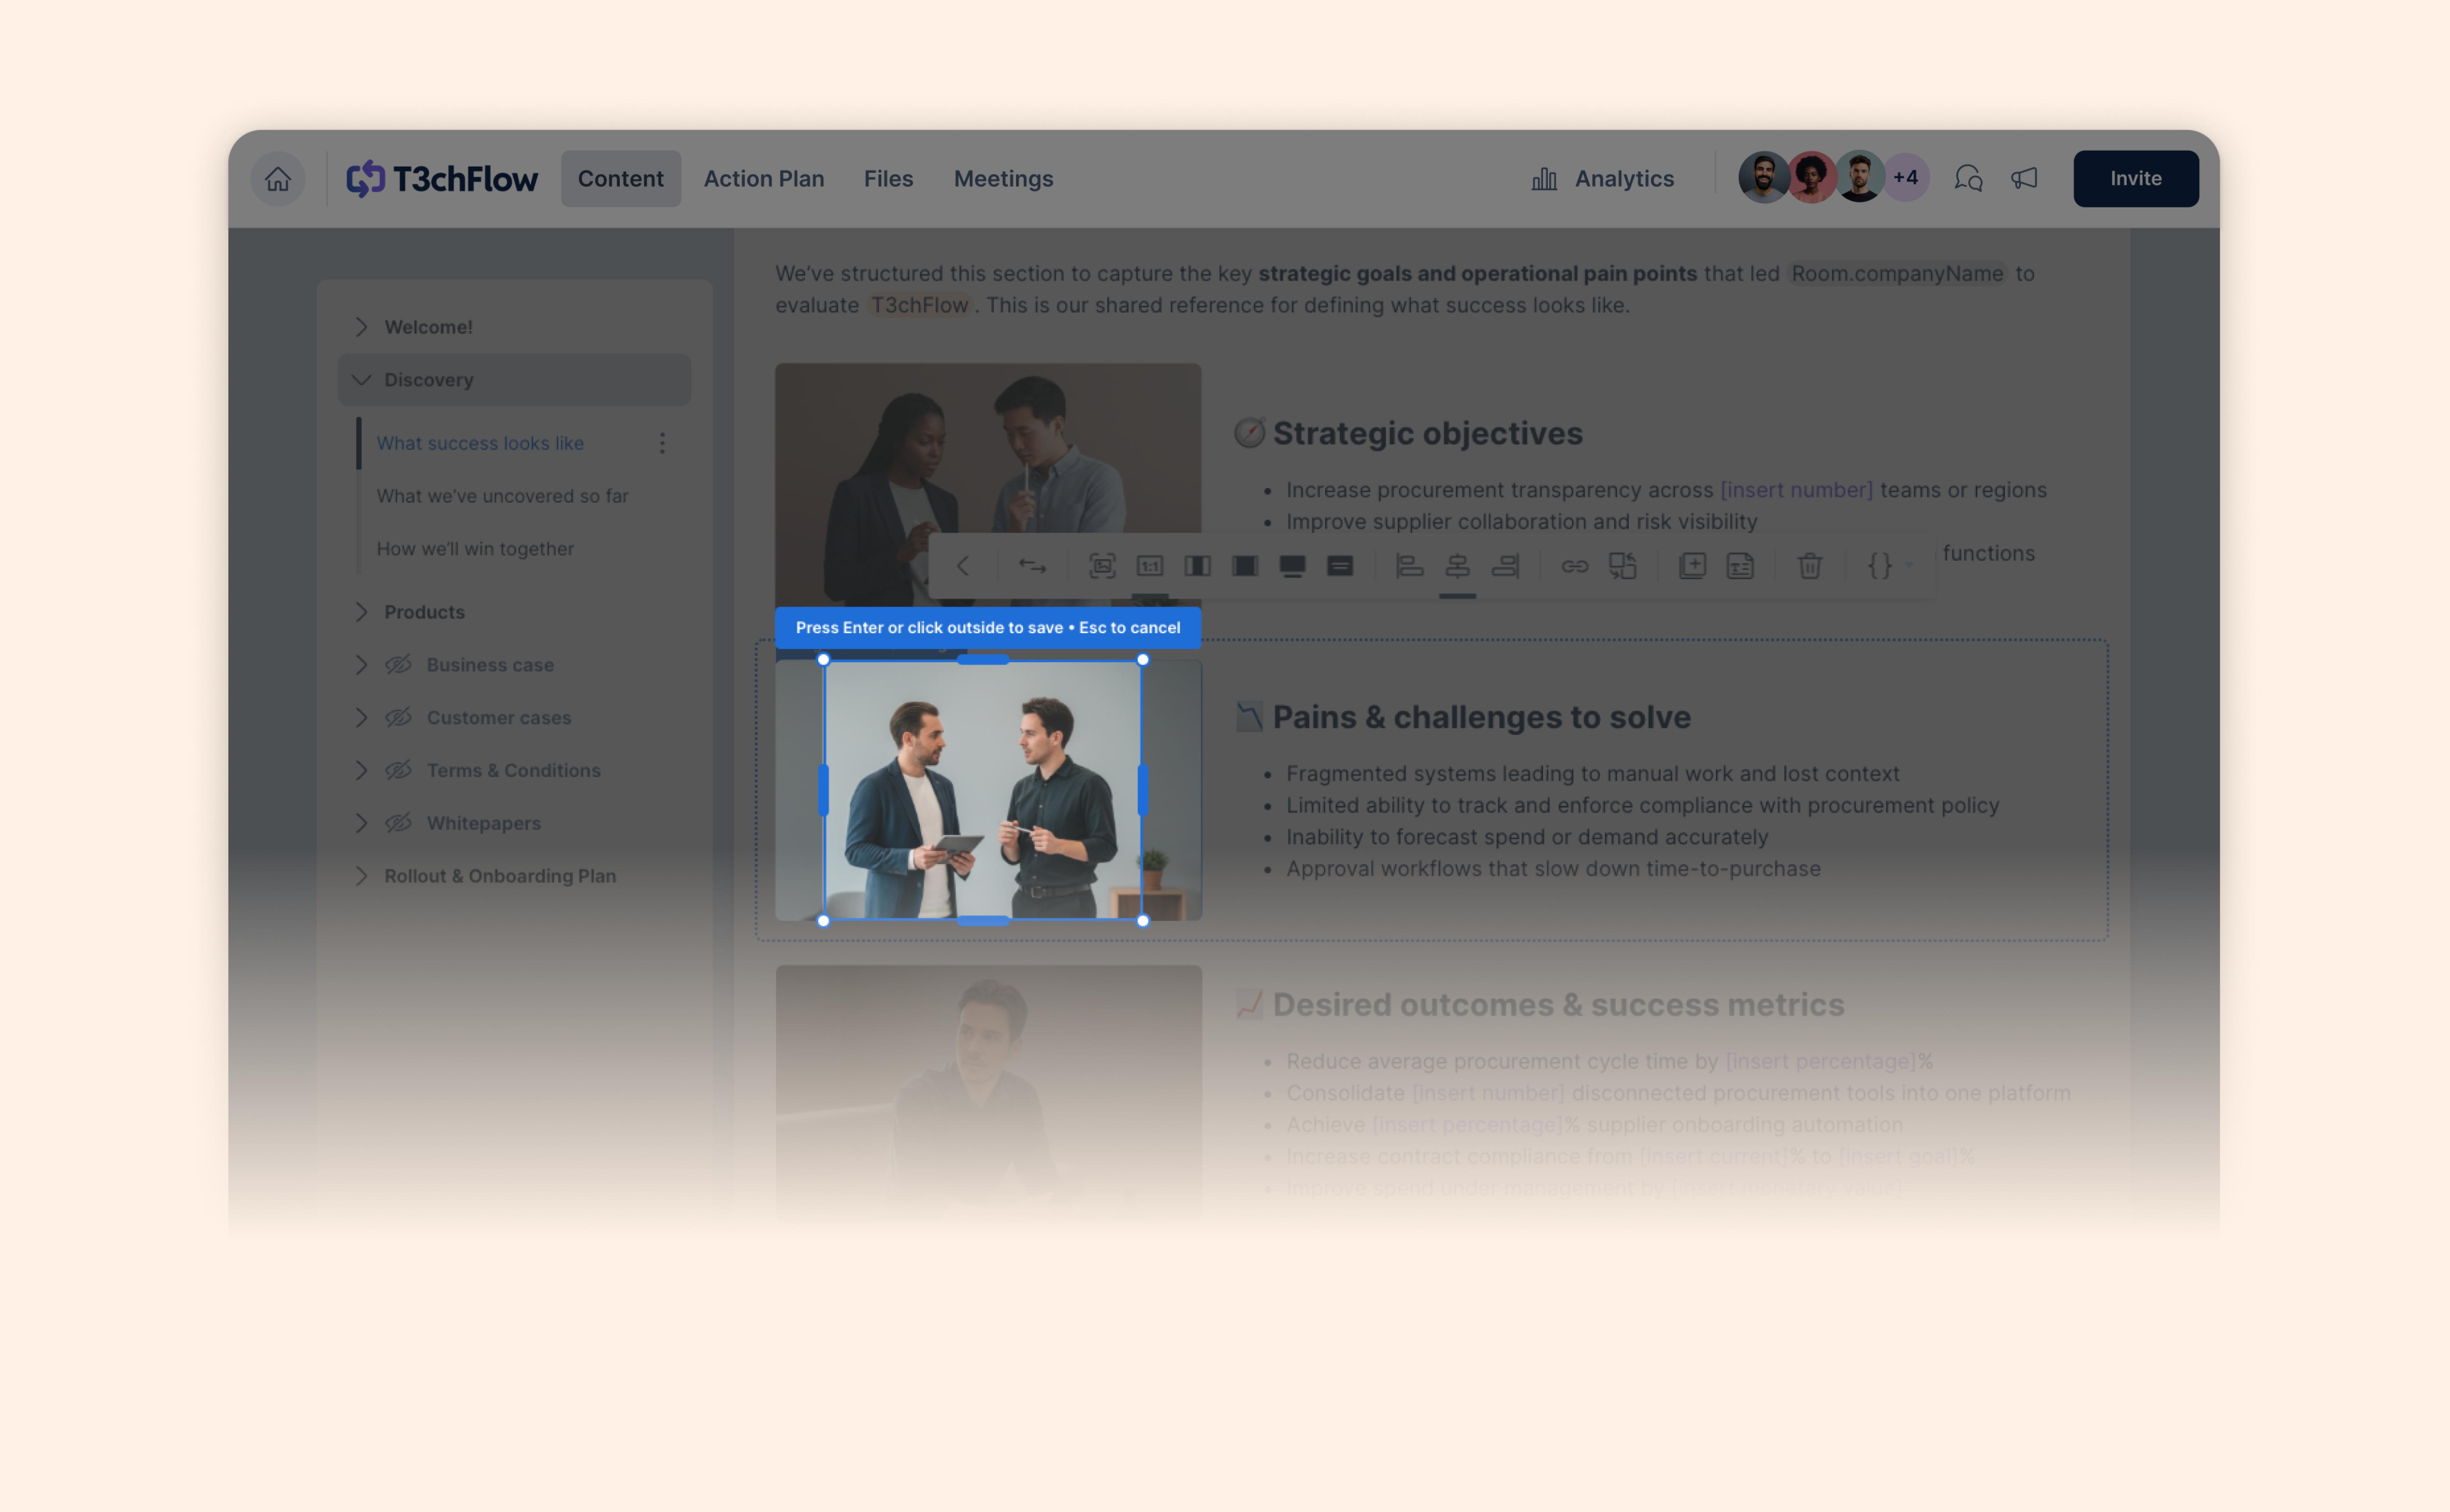Open the Meetings tab

pos(1003,178)
